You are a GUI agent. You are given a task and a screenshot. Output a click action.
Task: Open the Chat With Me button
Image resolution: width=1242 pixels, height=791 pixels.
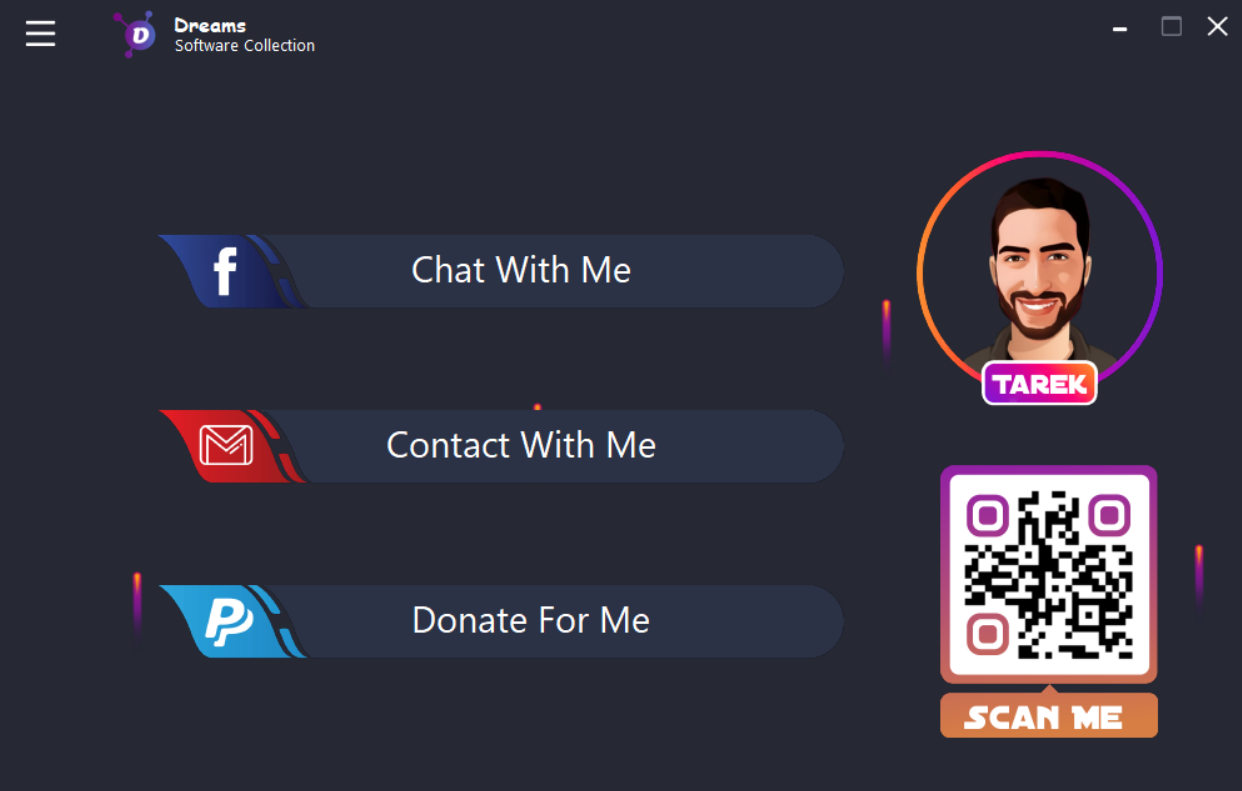click(501, 271)
